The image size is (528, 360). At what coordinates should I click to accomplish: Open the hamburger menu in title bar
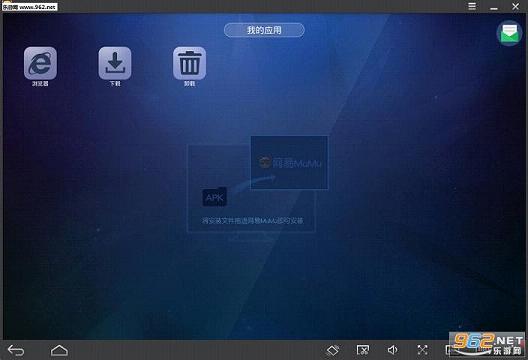pos(472,6)
